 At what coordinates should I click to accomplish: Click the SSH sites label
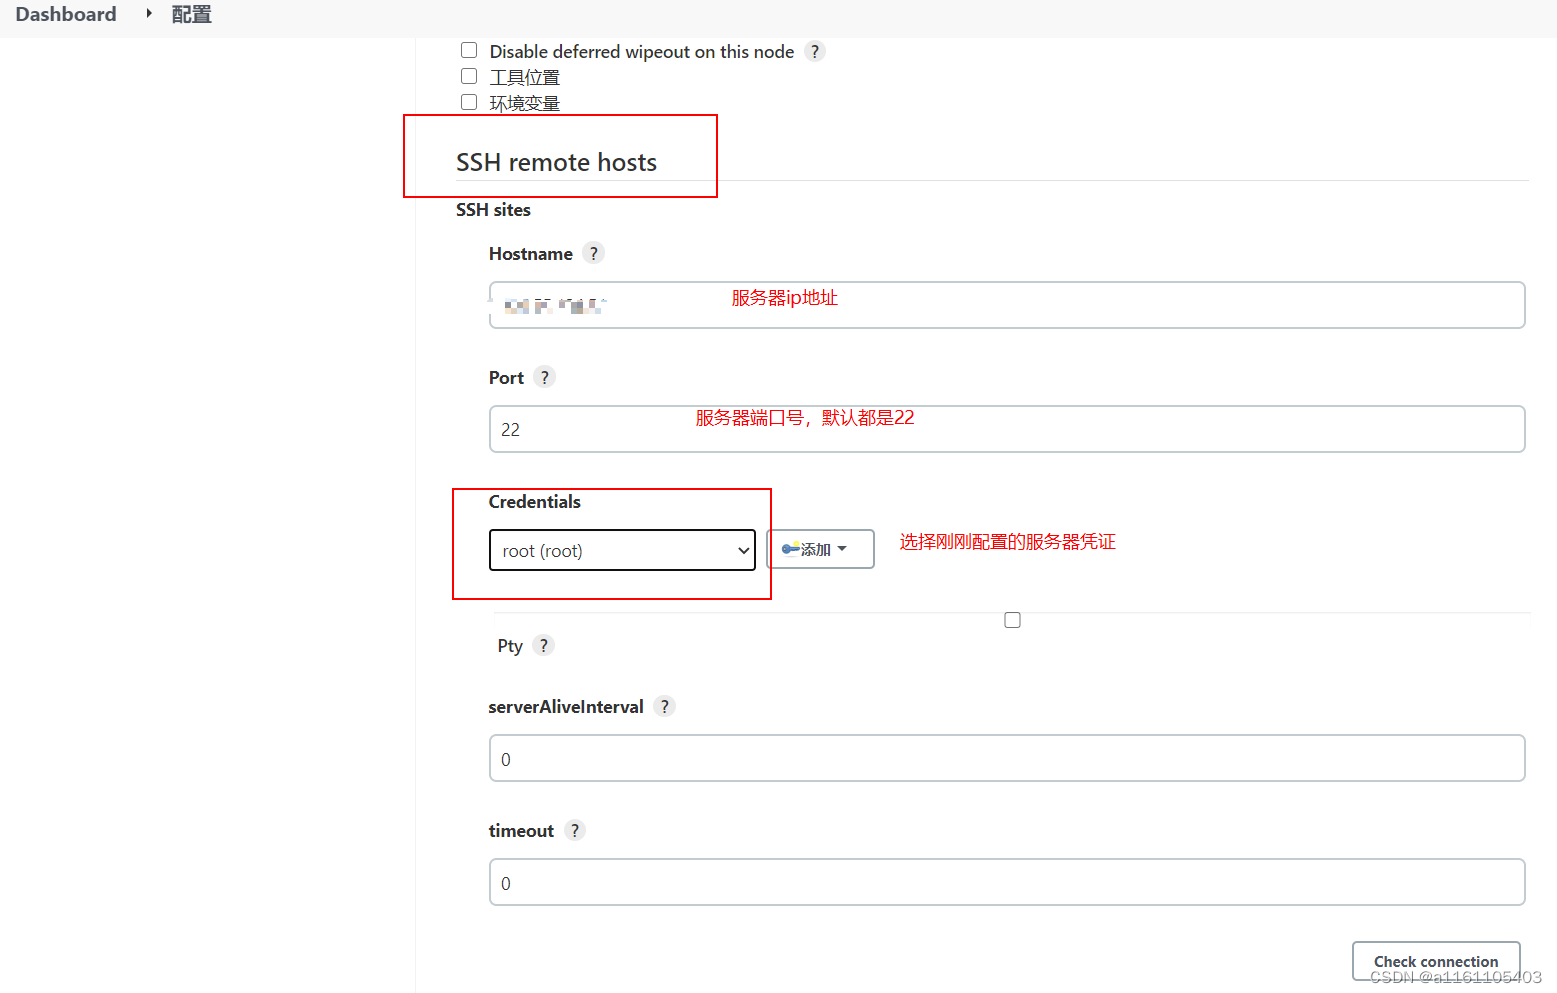493,210
